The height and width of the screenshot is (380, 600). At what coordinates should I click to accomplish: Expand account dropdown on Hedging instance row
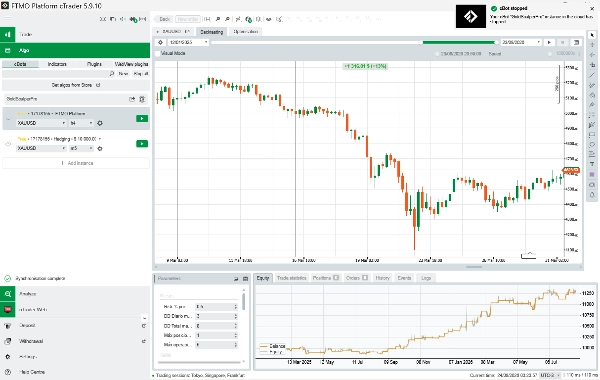tap(100, 139)
